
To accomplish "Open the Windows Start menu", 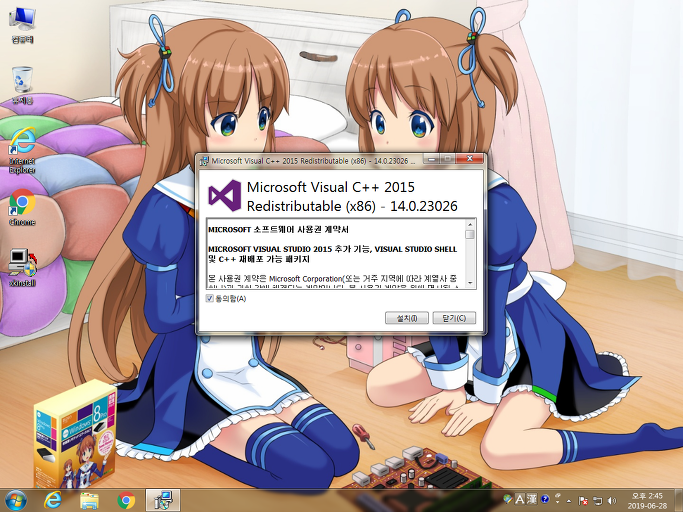I will tap(16, 500).
